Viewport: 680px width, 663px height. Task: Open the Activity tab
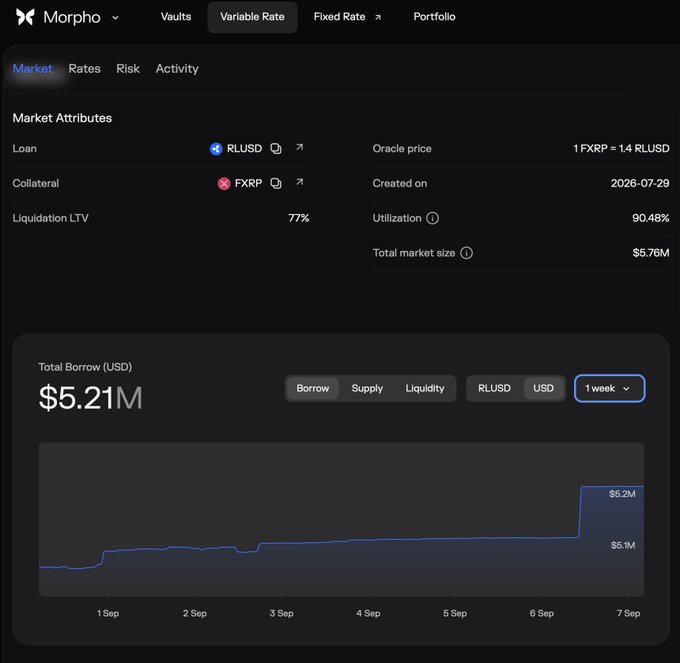coord(177,69)
